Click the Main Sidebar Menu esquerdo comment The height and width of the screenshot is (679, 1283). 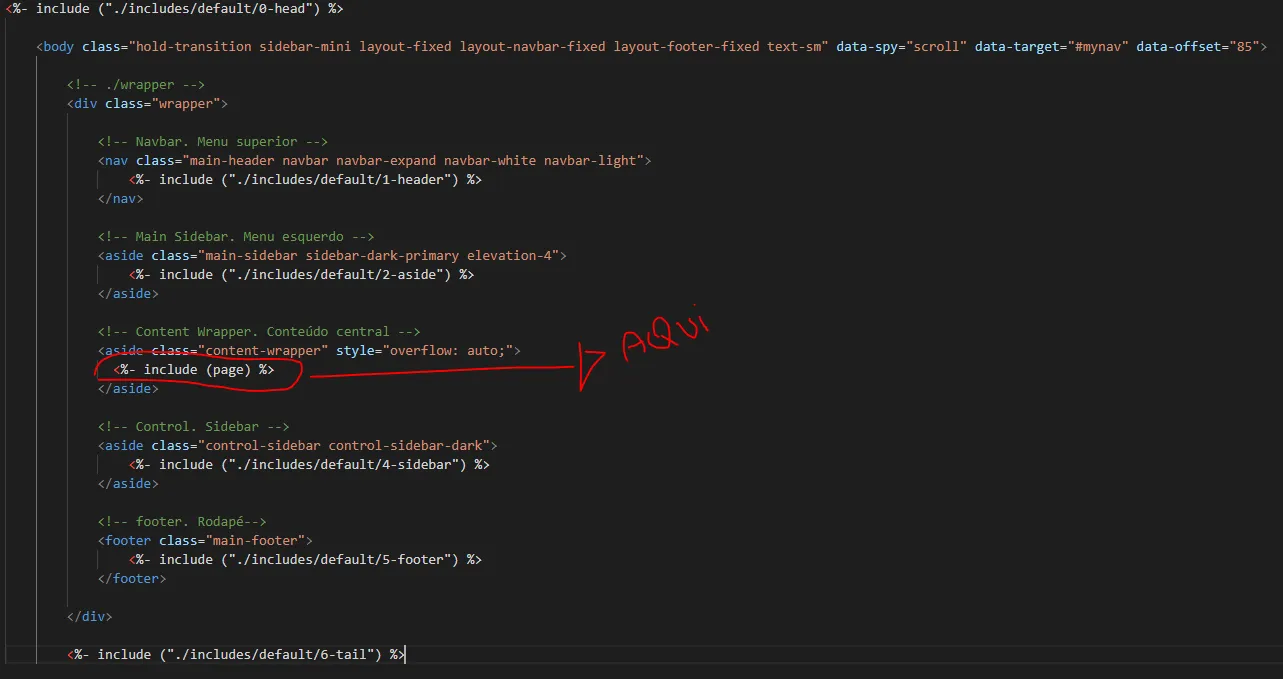point(236,237)
